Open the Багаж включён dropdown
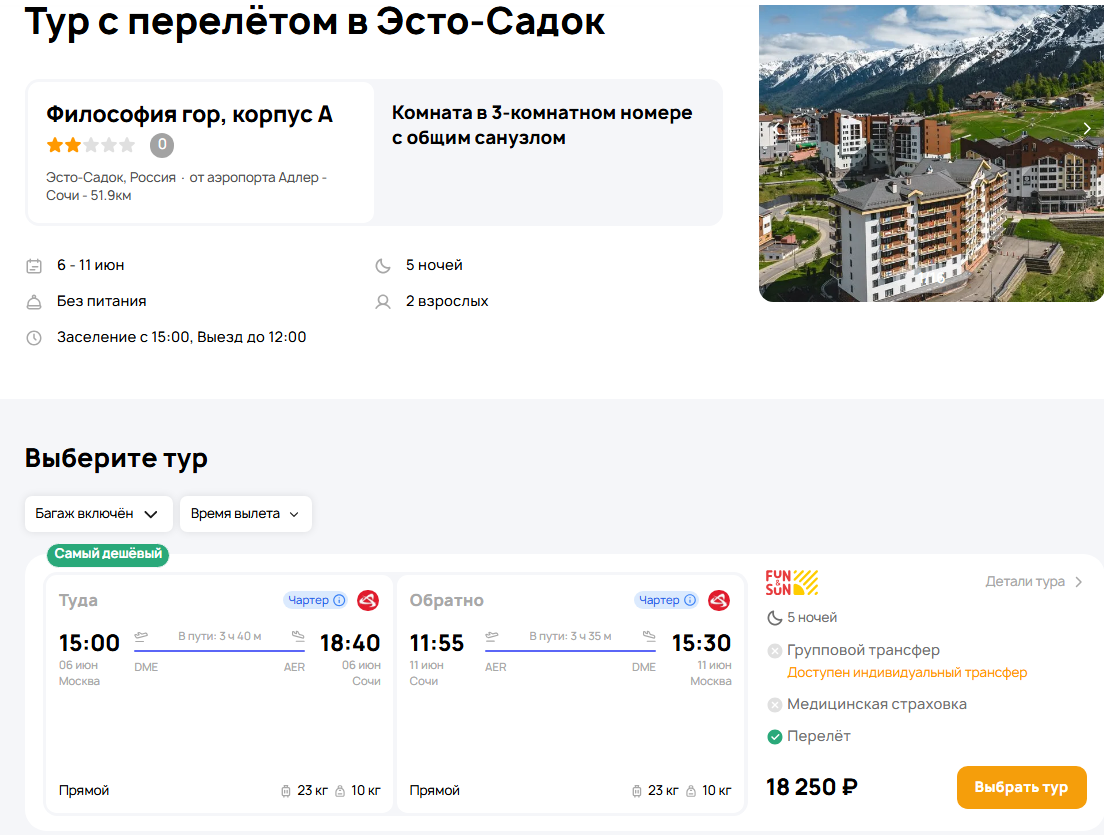The width and height of the screenshot is (1104, 835). pyautogui.click(x=99, y=514)
